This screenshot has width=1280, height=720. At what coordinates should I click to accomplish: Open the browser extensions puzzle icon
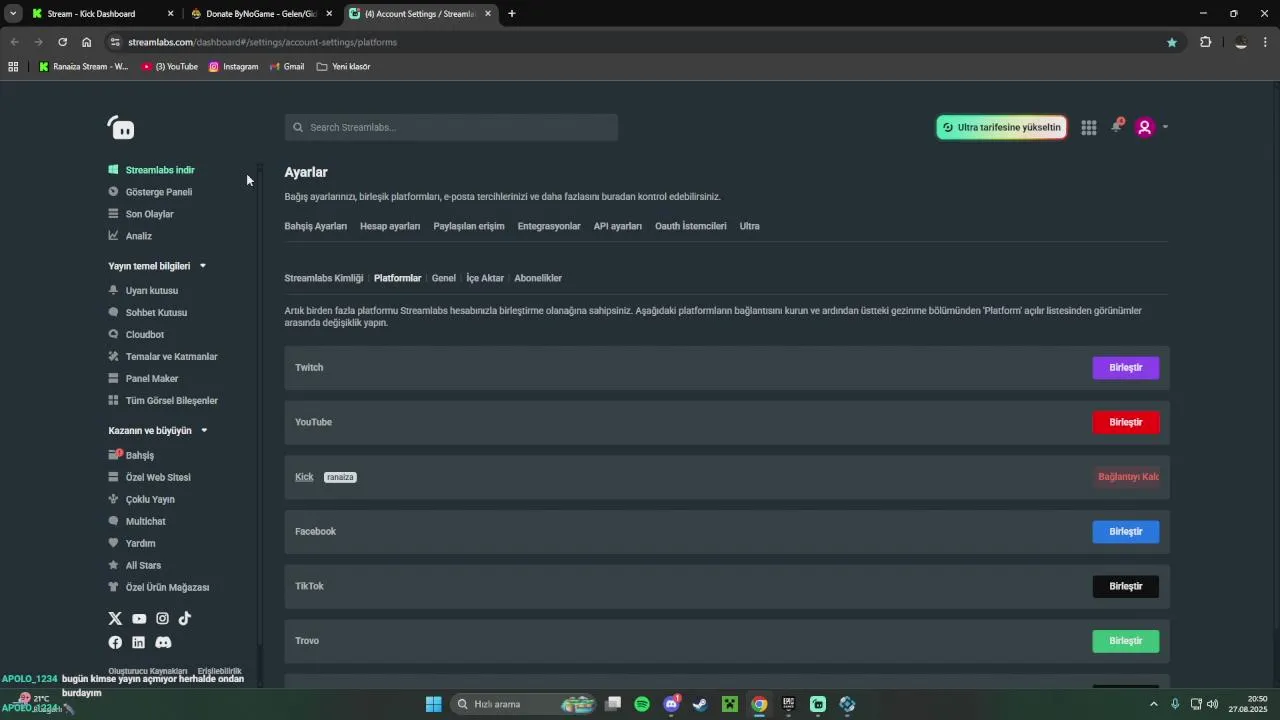[x=1205, y=42]
